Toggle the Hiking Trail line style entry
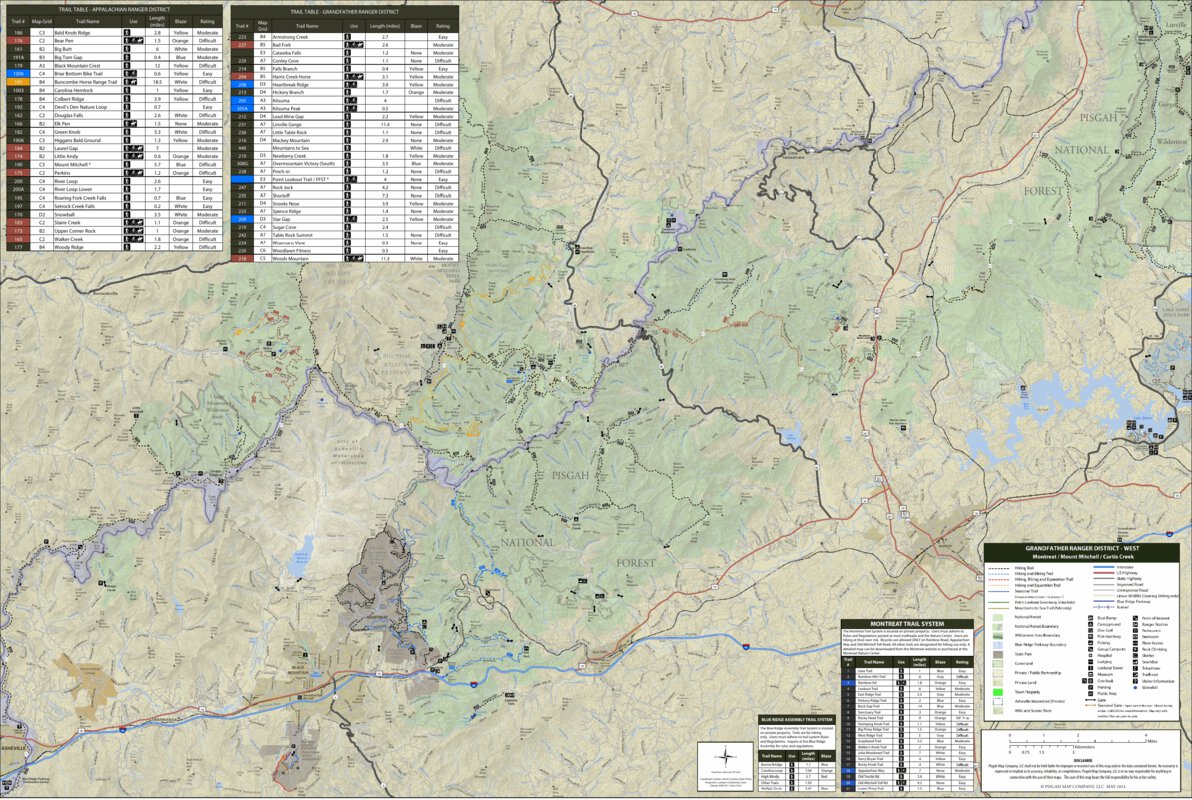The image size is (1192, 800). 1000,567
